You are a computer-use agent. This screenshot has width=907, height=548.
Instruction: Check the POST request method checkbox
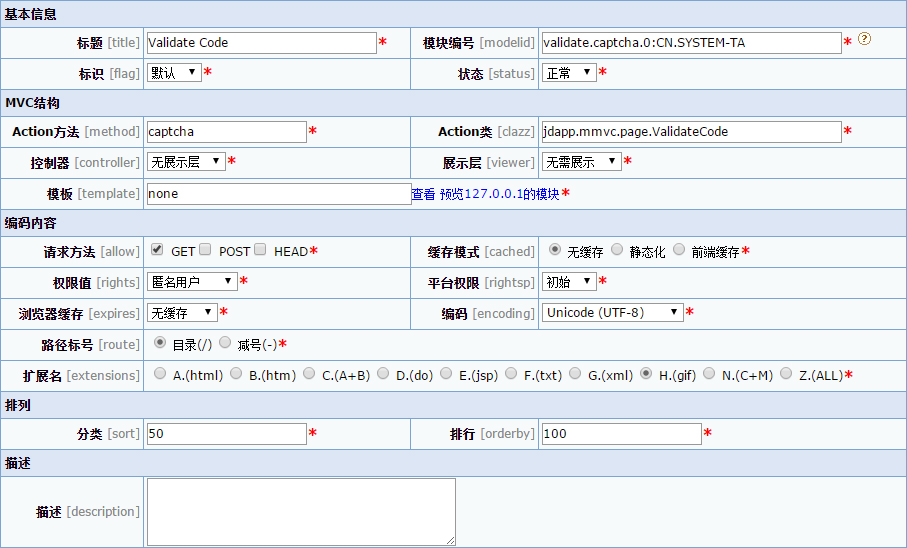(205, 250)
